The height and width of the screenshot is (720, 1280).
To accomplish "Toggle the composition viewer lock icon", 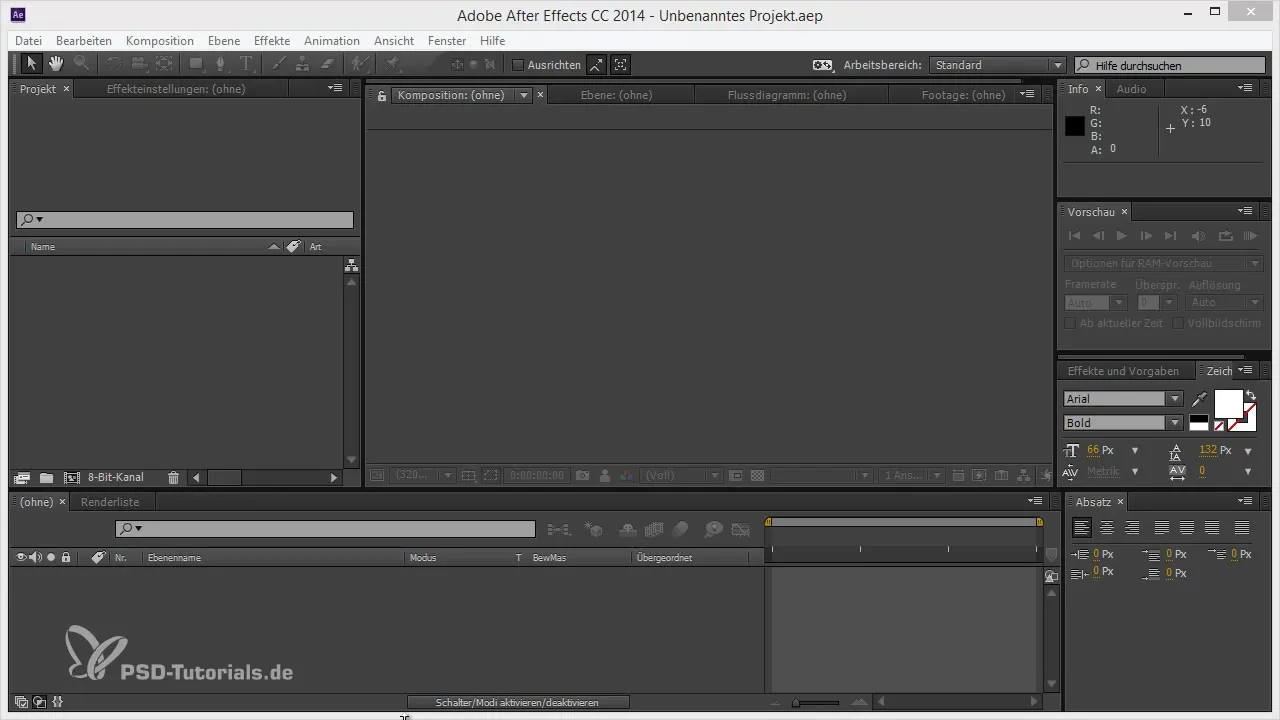I will [x=381, y=96].
